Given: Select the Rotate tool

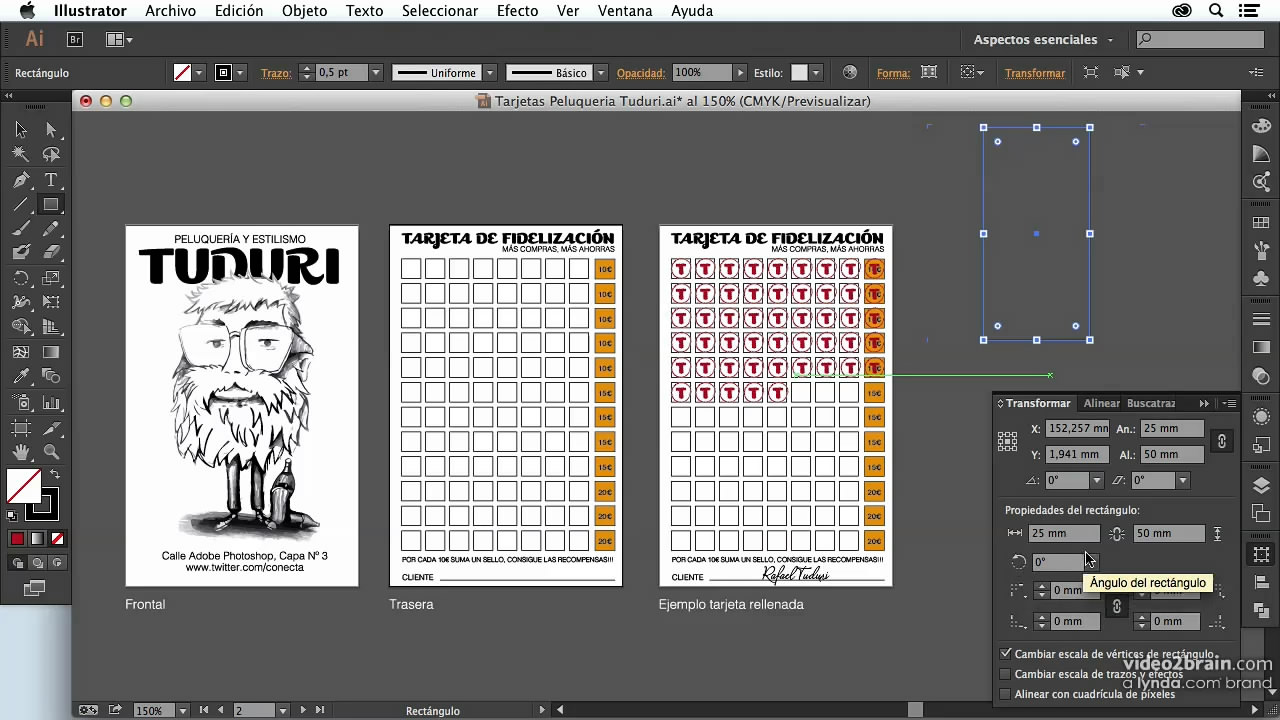Looking at the screenshot, I should [21, 278].
